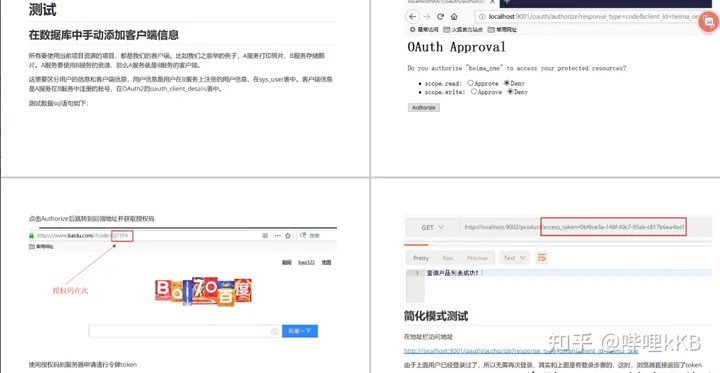Click the 'Do you authorize heima_one' text
The height and width of the screenshot is (373, 720).
tap(517, 68)
